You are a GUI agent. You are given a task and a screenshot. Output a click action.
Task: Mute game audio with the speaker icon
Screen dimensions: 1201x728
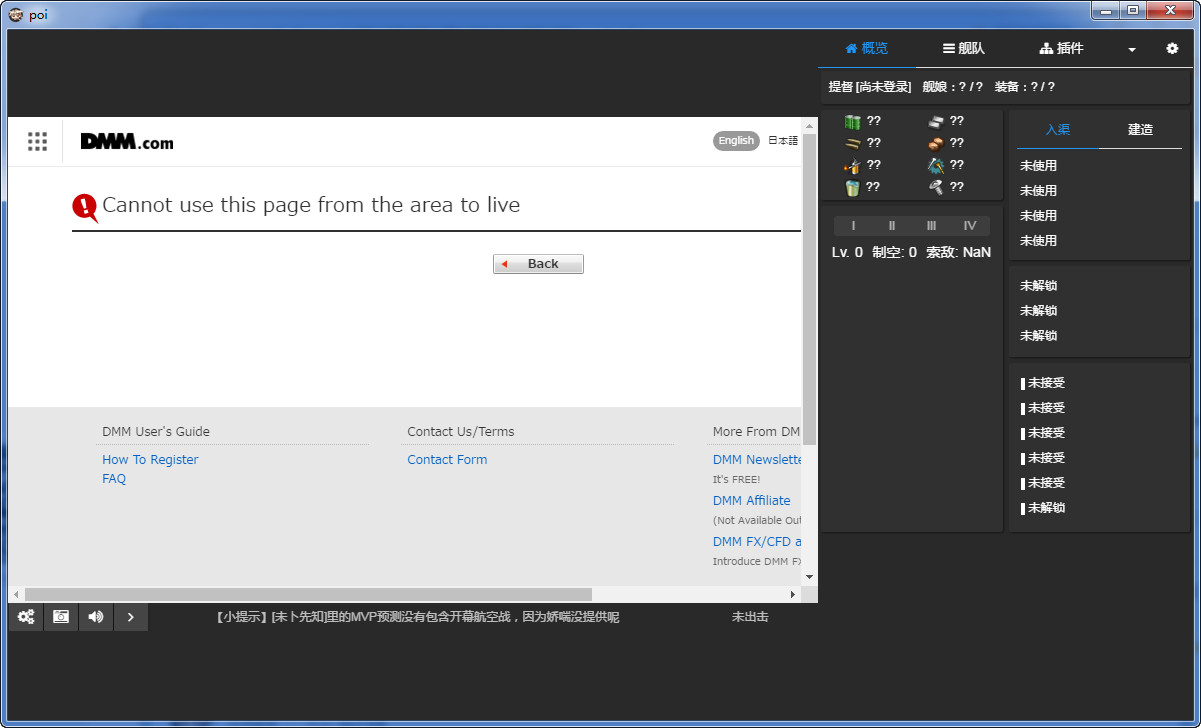pos(96,617)
